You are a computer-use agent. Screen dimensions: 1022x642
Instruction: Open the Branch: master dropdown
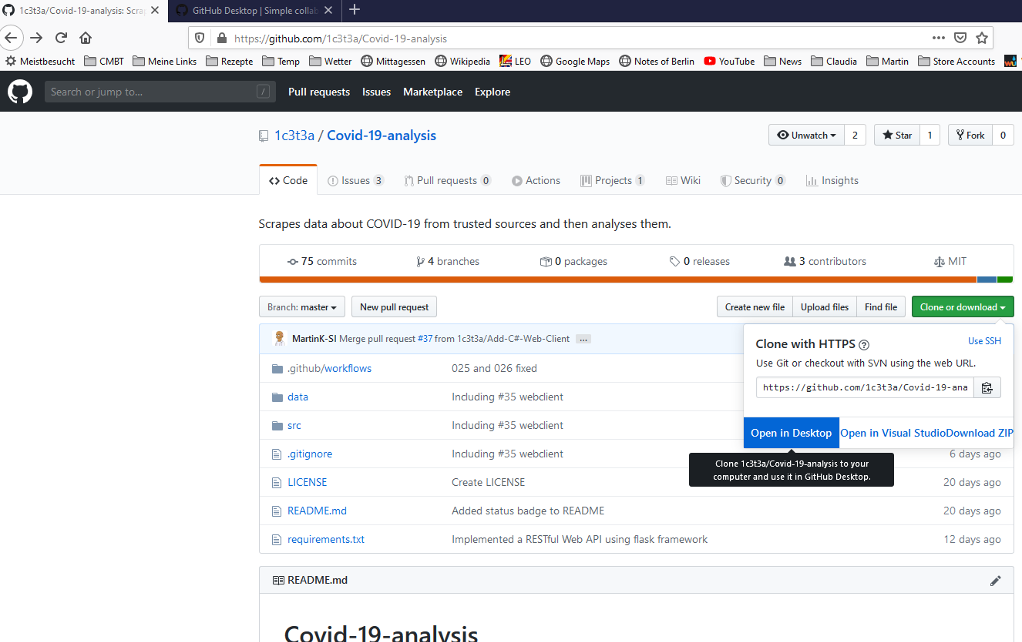point(303,307)
